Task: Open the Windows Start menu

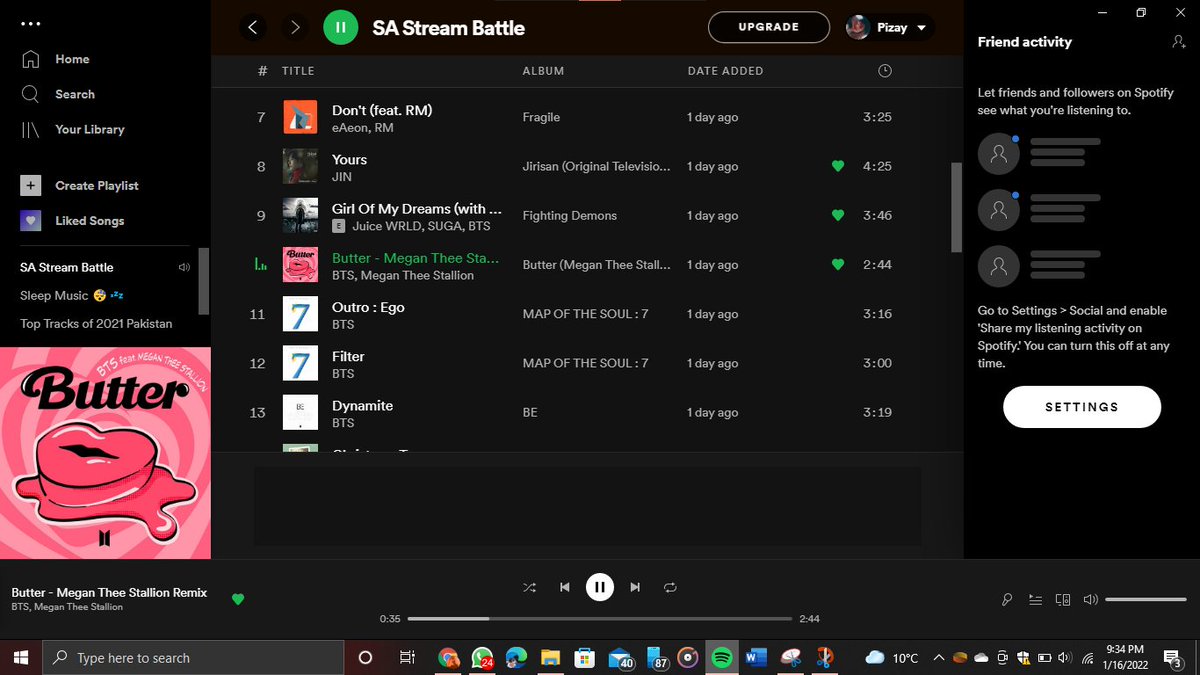Action: (x=22, y=657)
